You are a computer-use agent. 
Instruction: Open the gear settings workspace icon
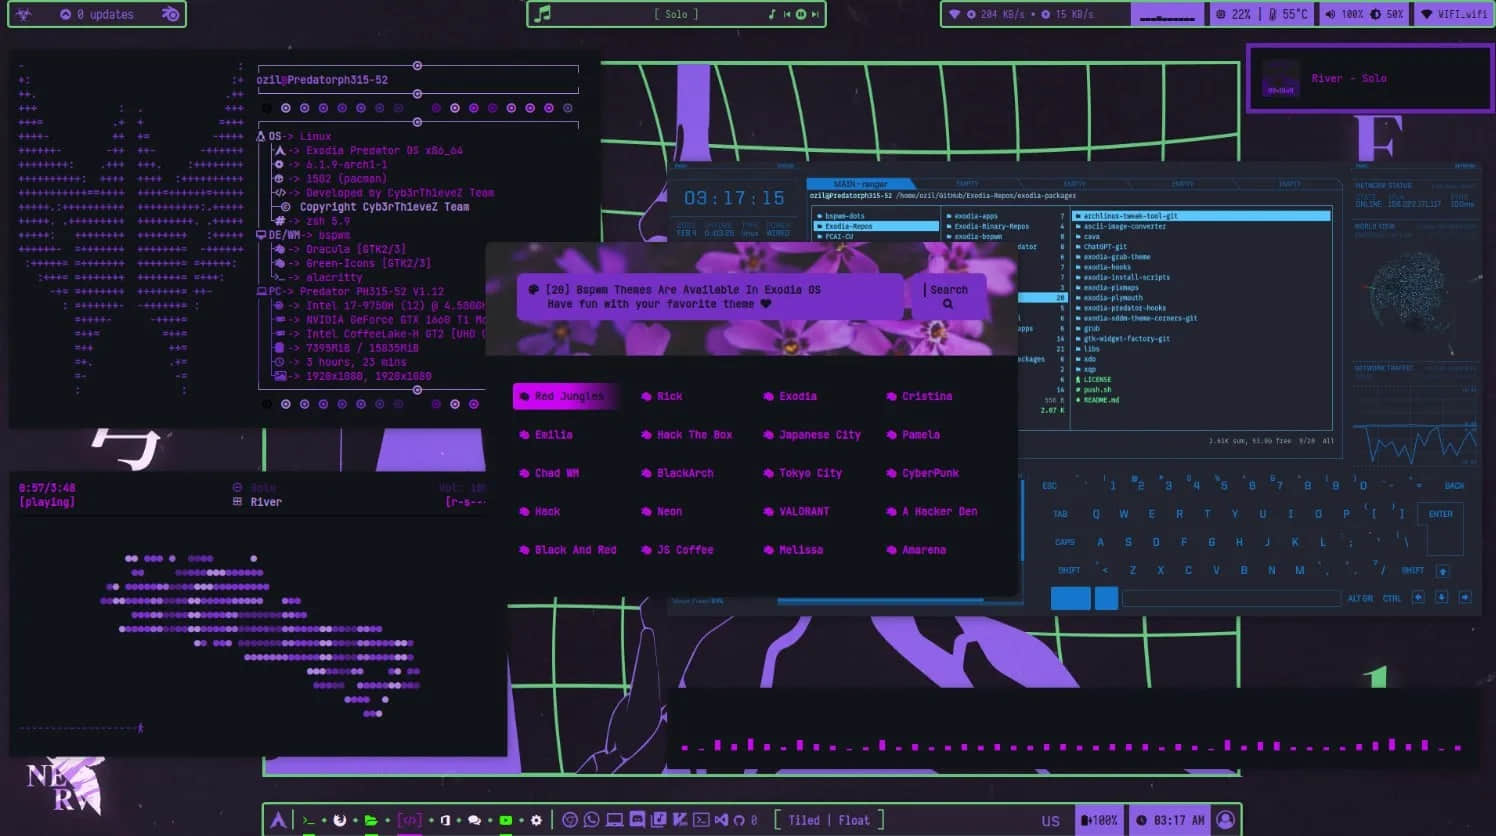[x=536, y=820]
